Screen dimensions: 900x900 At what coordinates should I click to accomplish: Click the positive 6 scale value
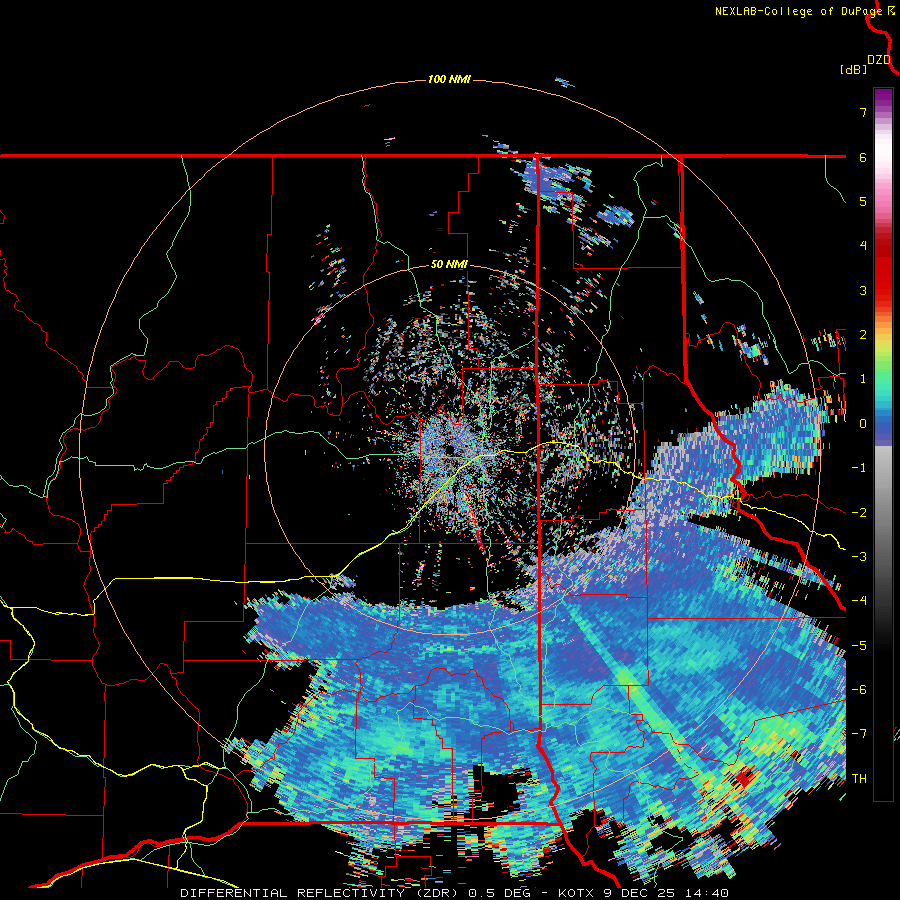(863, 157)
